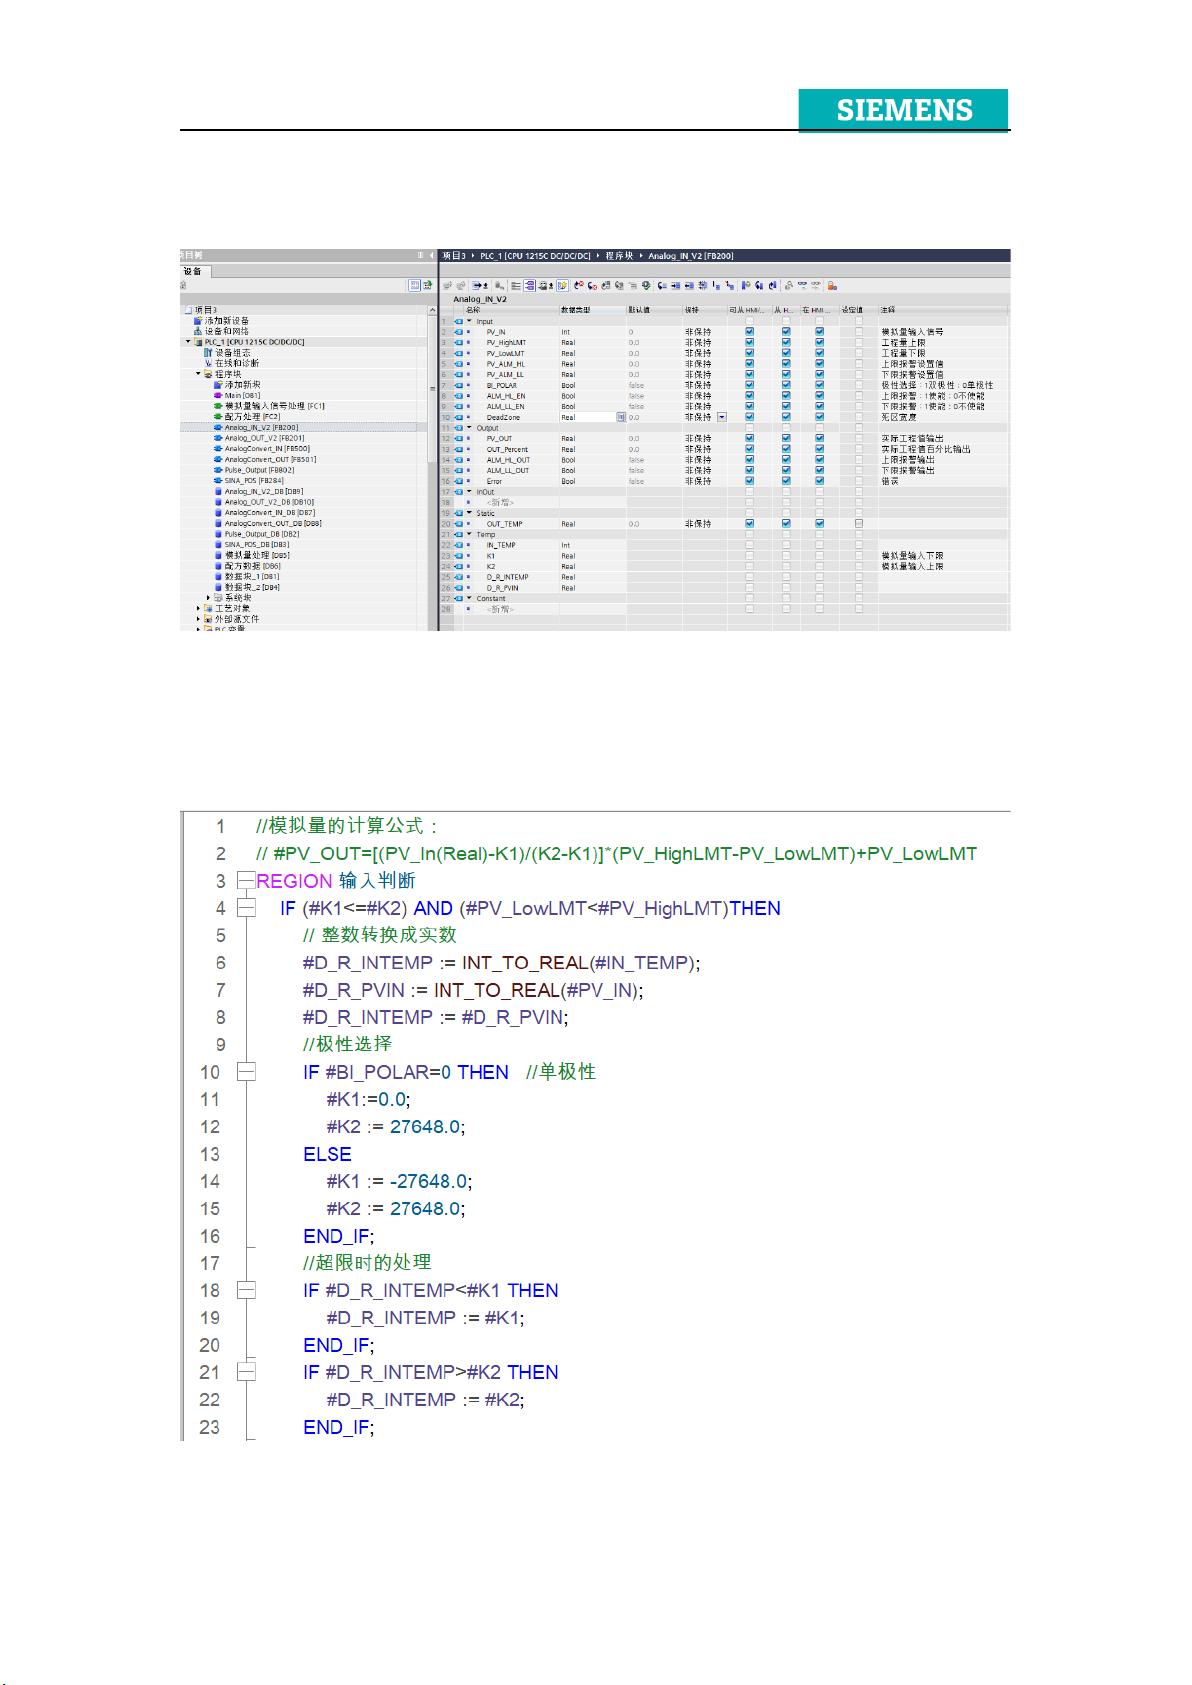Expand the 工艺对象 tree node
Viewport: 1192px width, 1685px height.
(x=198, y=608)
